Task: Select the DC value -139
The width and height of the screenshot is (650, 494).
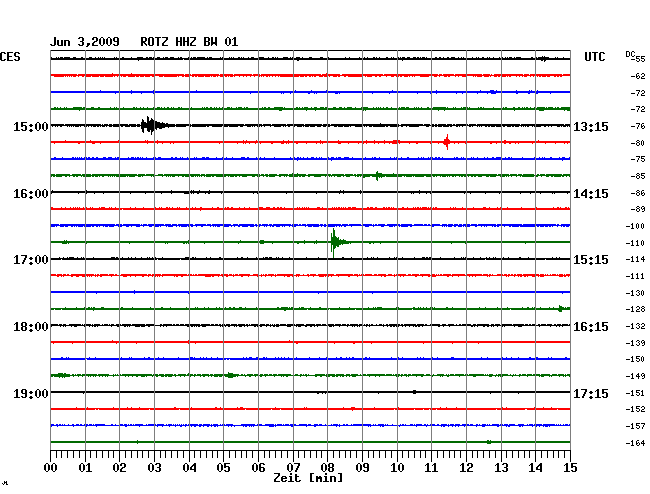Action: (635, 343)
